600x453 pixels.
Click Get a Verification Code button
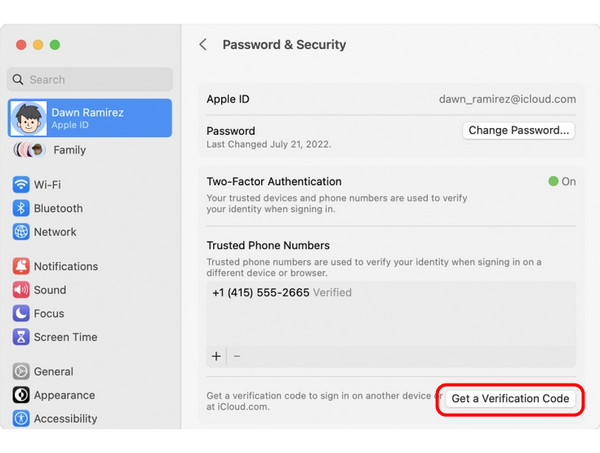[510, 399]
